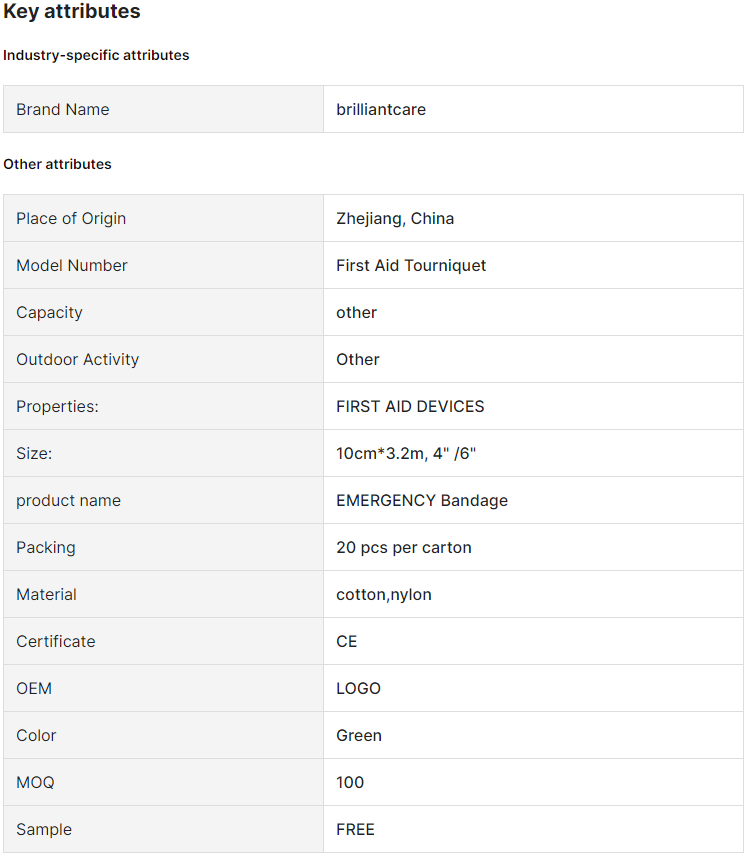Select the Industry-specific attributes subheading
The image size is (748, 854).
[96, 55]
